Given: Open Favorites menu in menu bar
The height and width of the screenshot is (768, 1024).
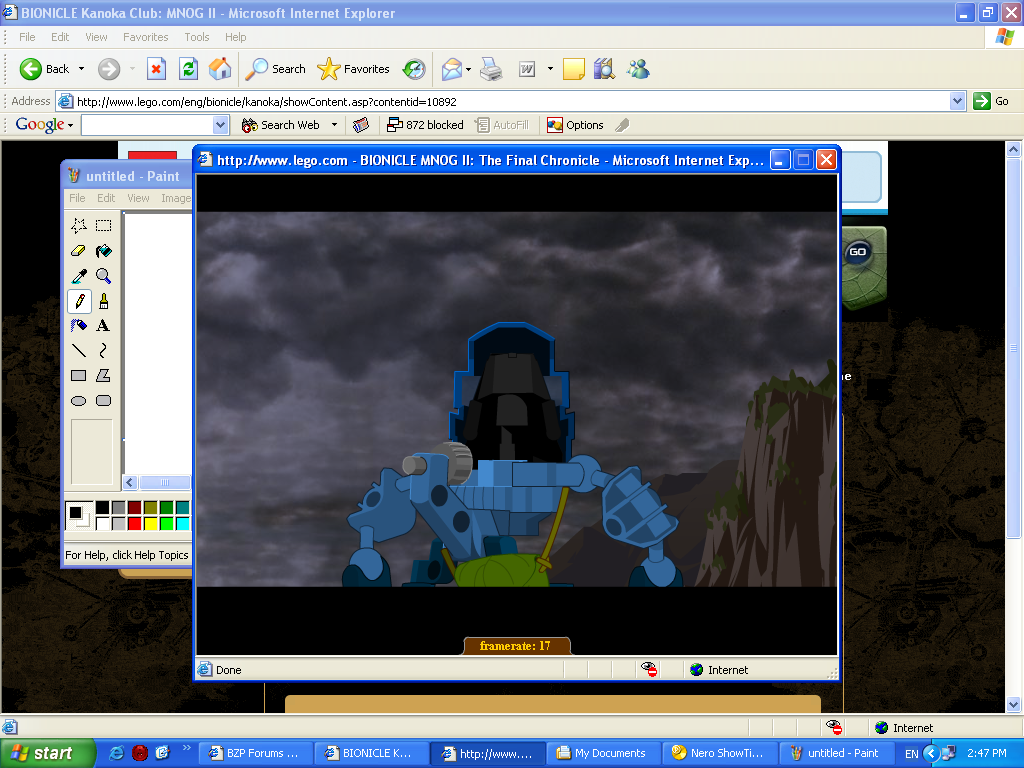Looking at the screenshot, I should [x=146, y=37].
